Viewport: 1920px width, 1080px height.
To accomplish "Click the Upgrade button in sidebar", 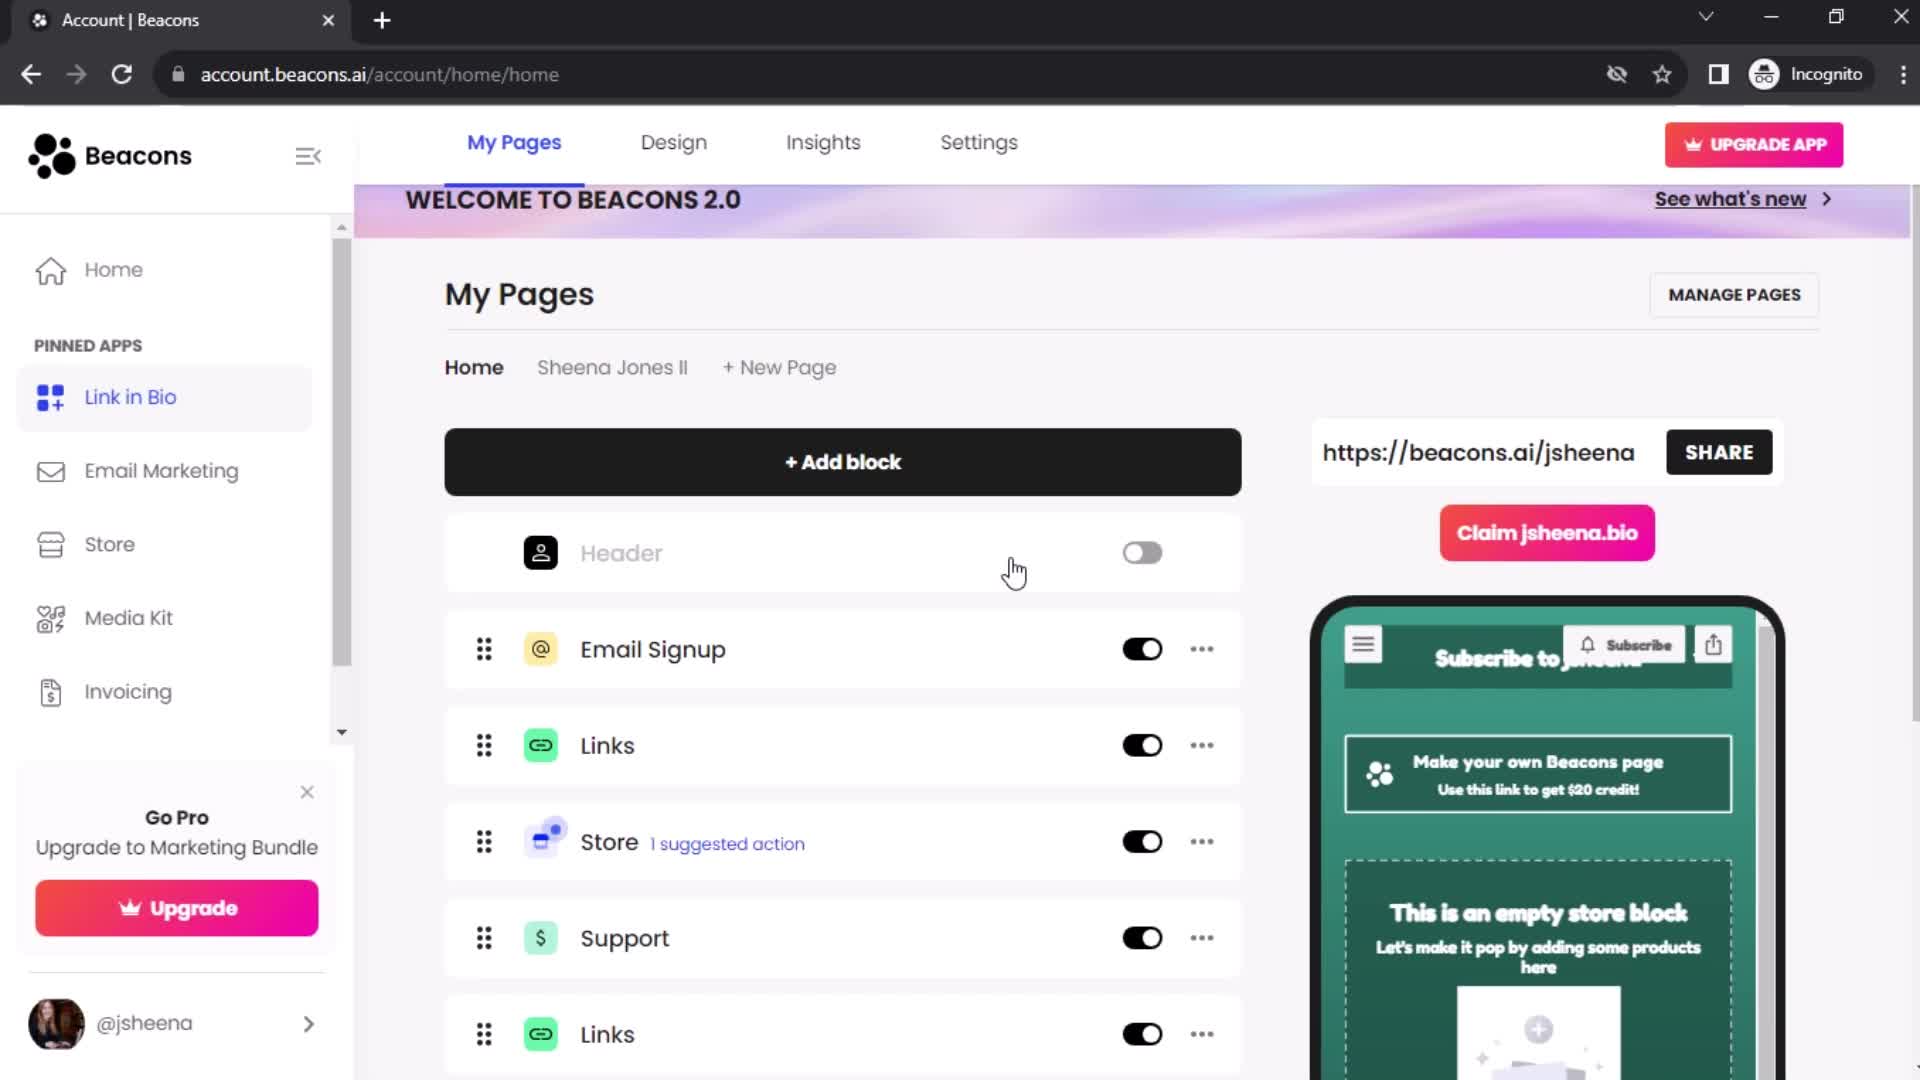I will point(177,909).
